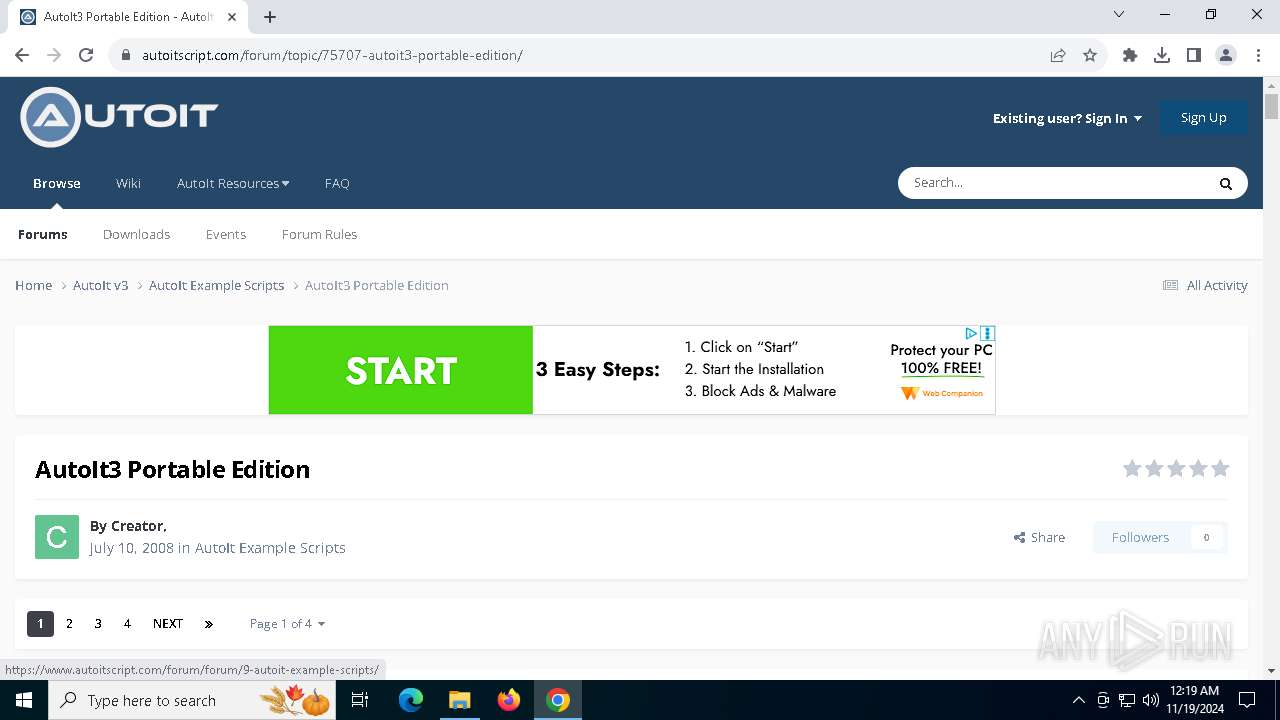This screenshot has height=720, width=1280.
Task: Click the Chrome taskbar icon
Action: pos(558,700)
